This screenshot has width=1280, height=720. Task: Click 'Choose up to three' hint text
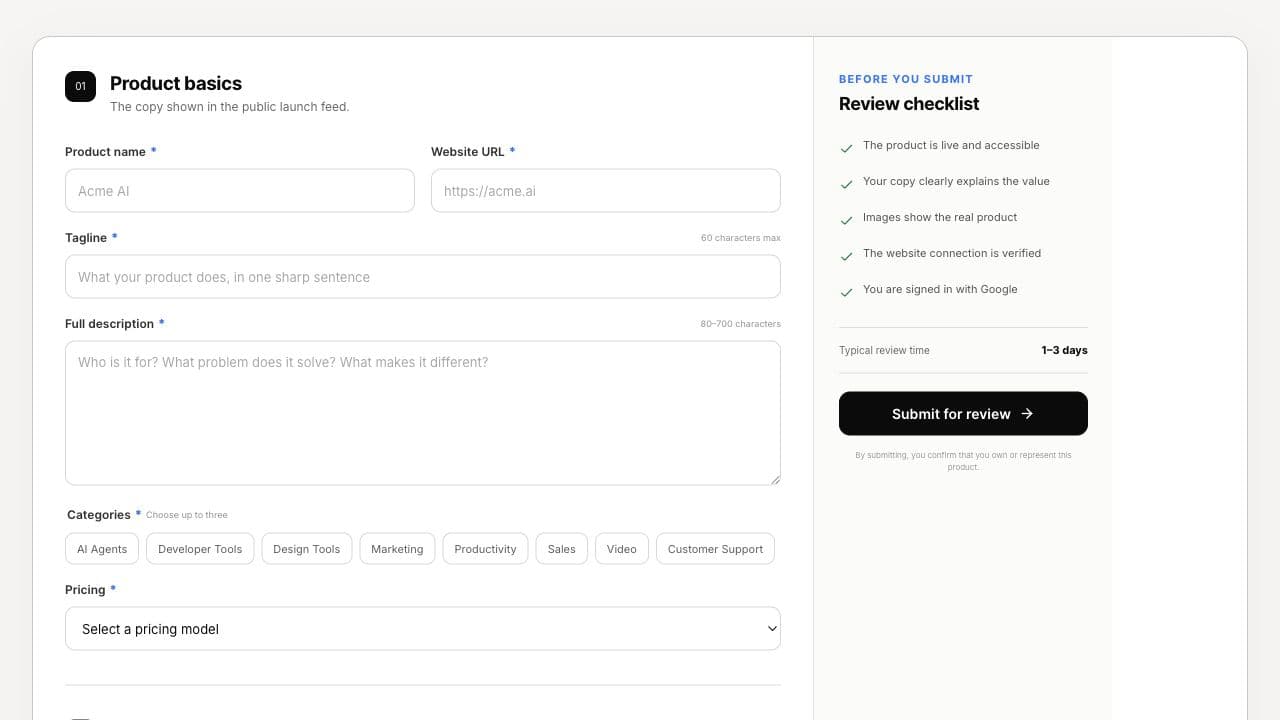[x=187, y=515]
